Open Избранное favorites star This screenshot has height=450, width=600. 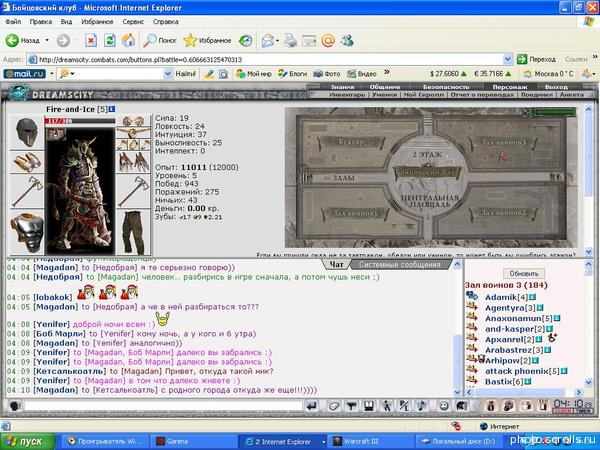click(207, 40)
